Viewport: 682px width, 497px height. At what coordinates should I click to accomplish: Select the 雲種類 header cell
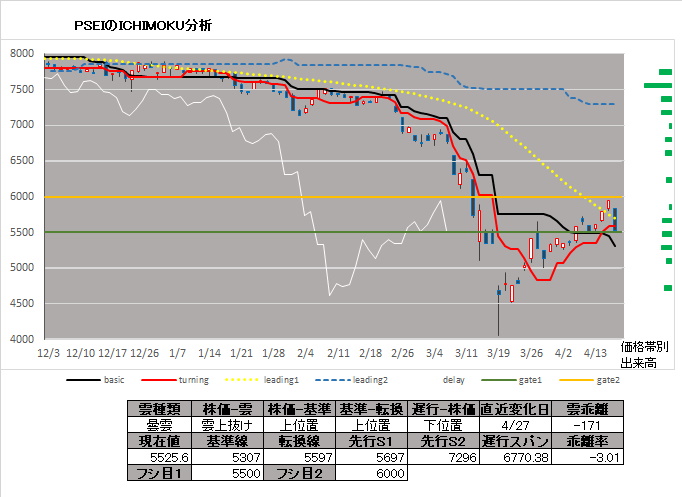(159, 409)
